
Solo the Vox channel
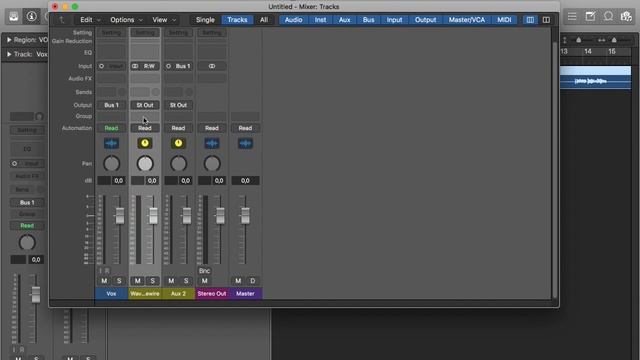coord(119,281)
